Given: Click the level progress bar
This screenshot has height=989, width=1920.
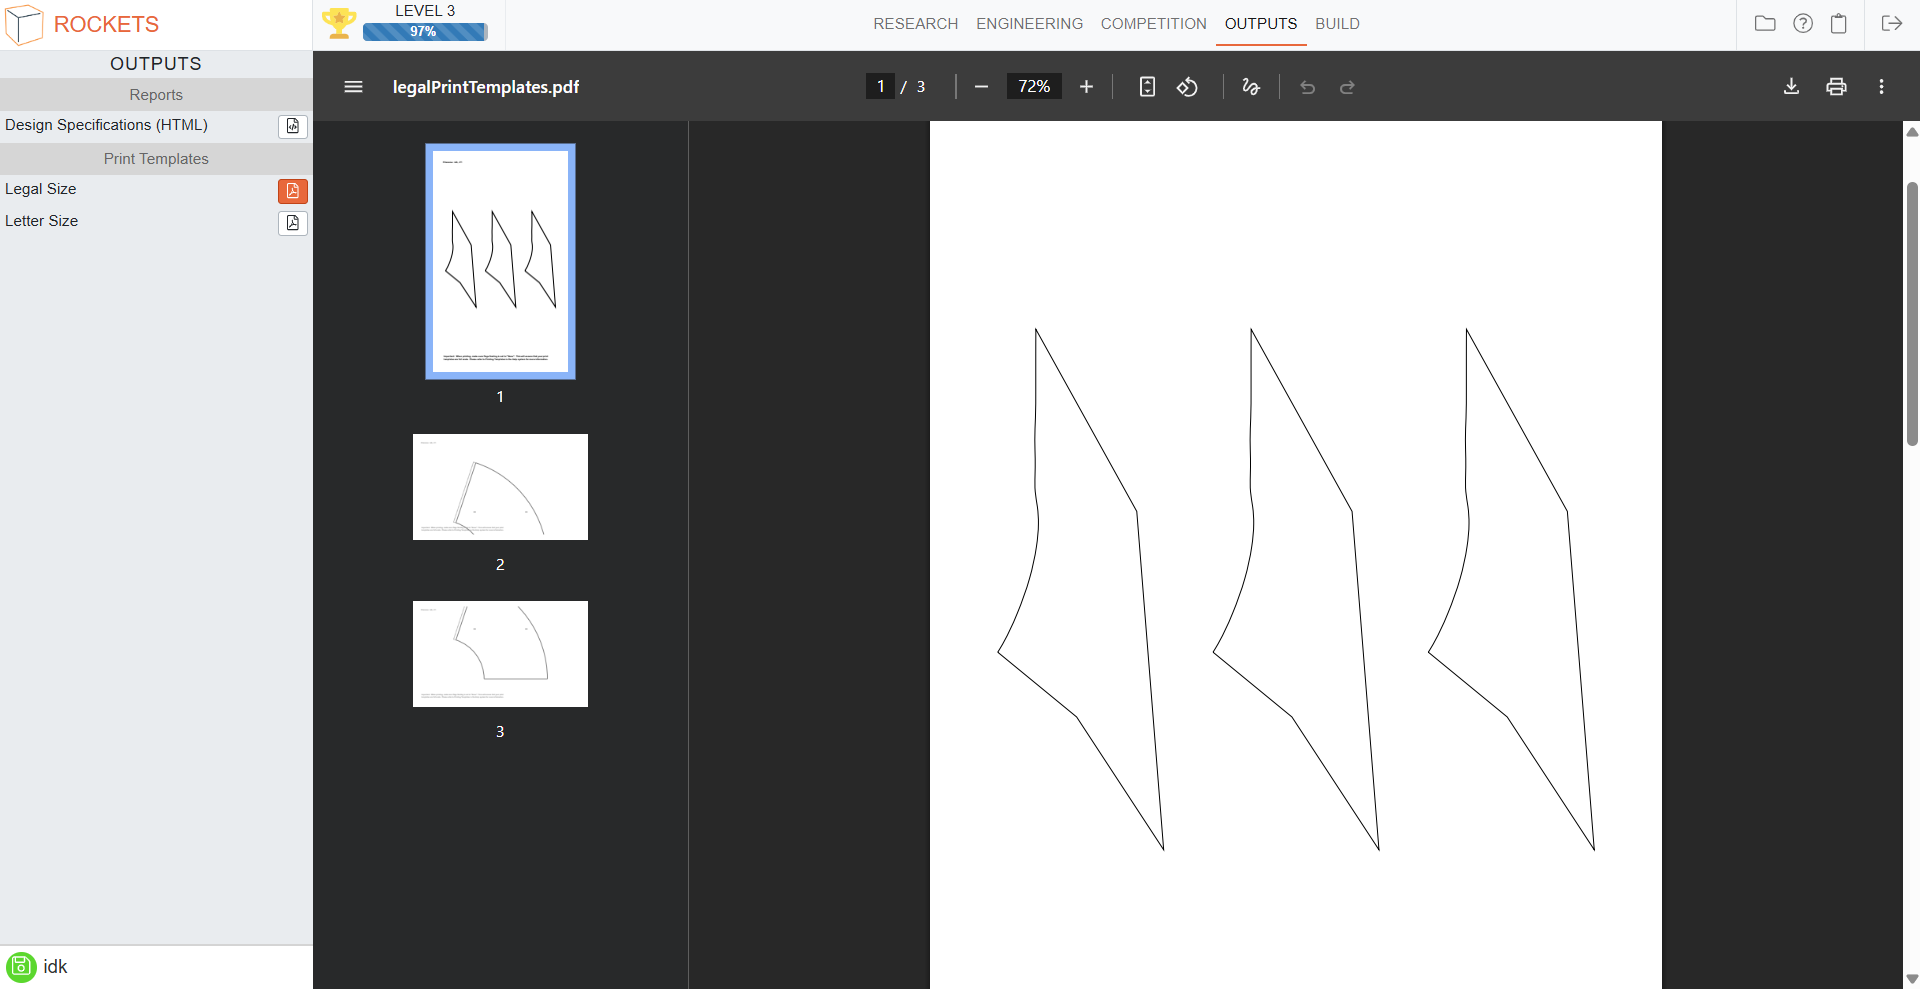Looking at the screenshot, I should coord(424,32).
